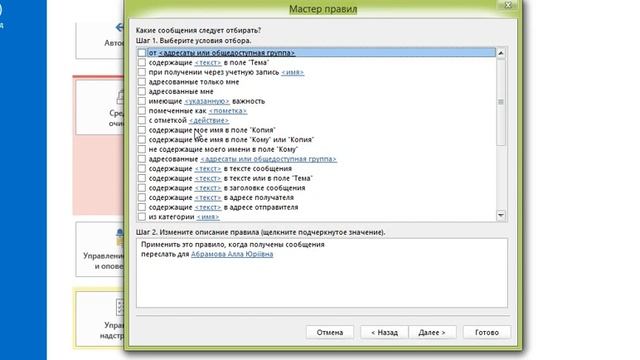640x360 pixels.
Task: Enable 'с отметкой действие' checkbox
Action: tap(142, 120)
